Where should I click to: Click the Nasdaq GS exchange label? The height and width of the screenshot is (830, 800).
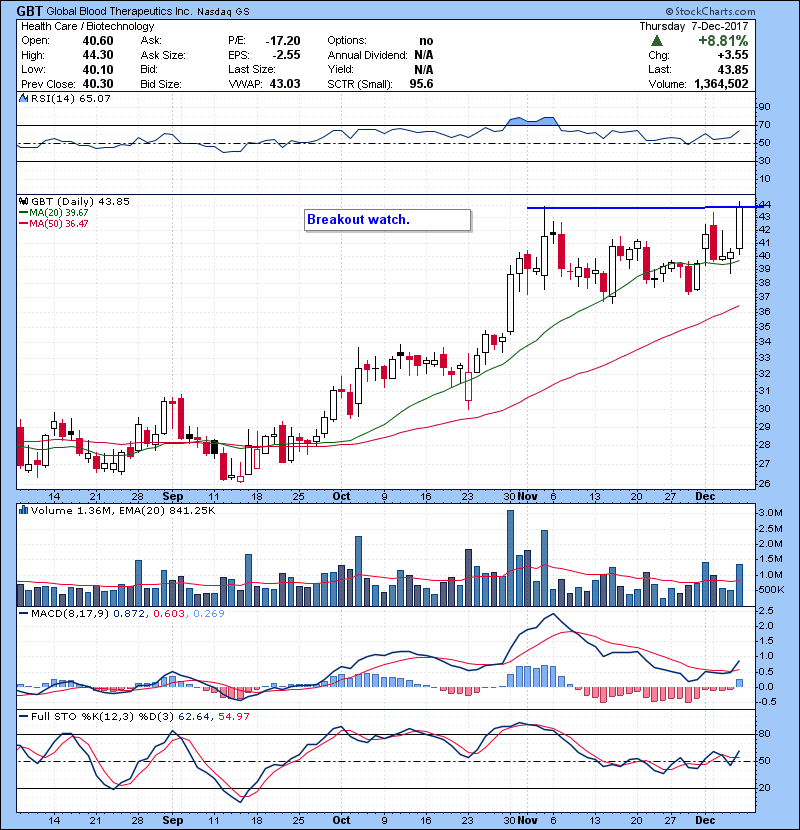[223, 12]
